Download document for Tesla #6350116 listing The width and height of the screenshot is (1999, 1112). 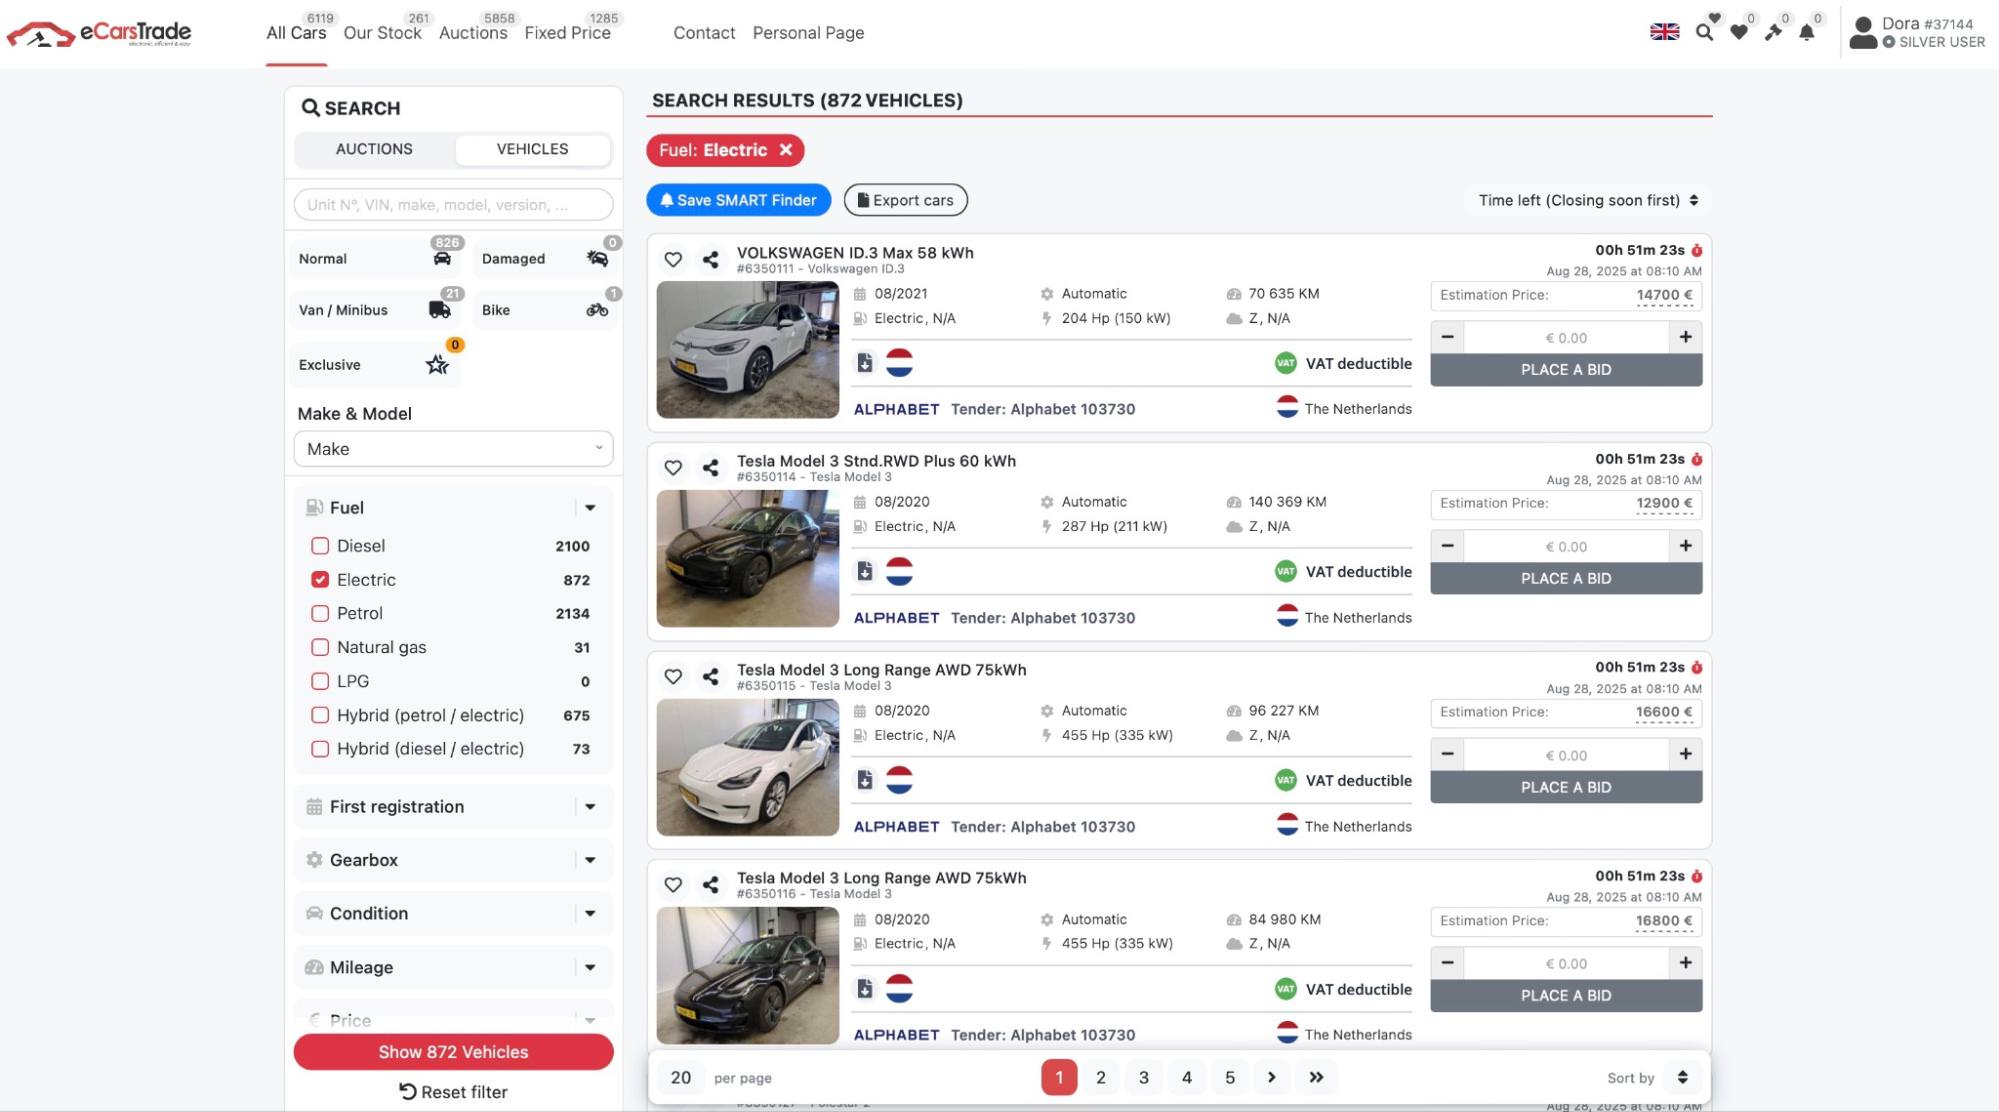(x=865, y=988)
